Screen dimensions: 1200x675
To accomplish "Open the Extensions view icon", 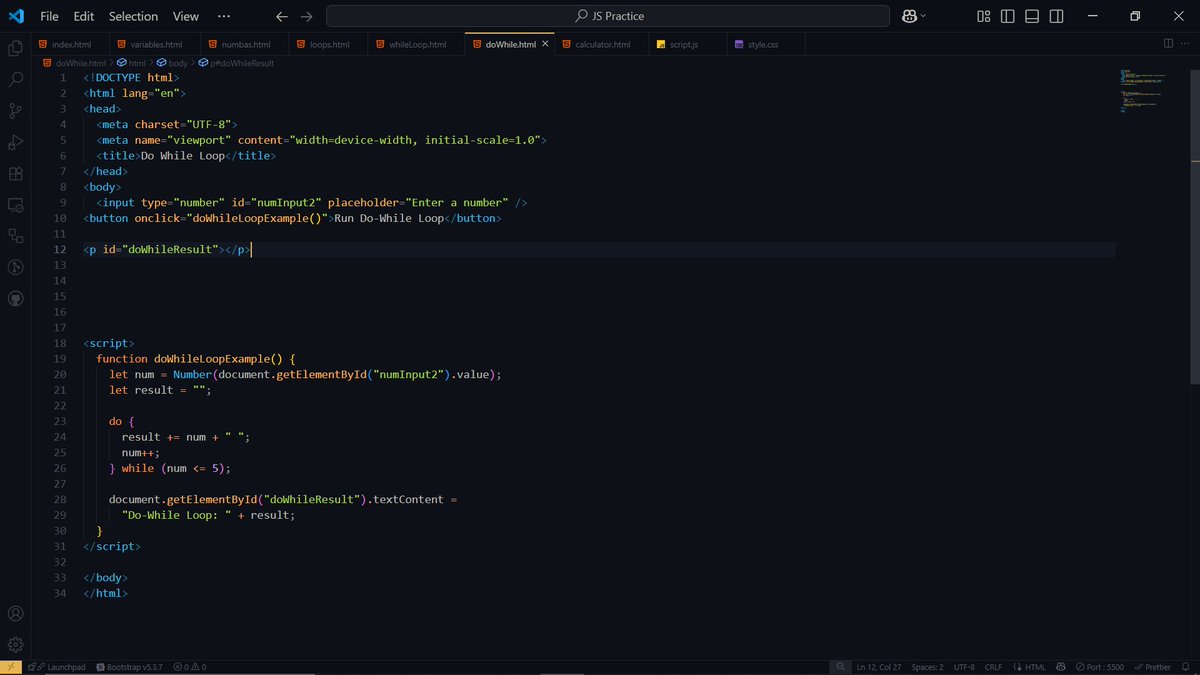I will pyautogui.click(x=15, y=173).
